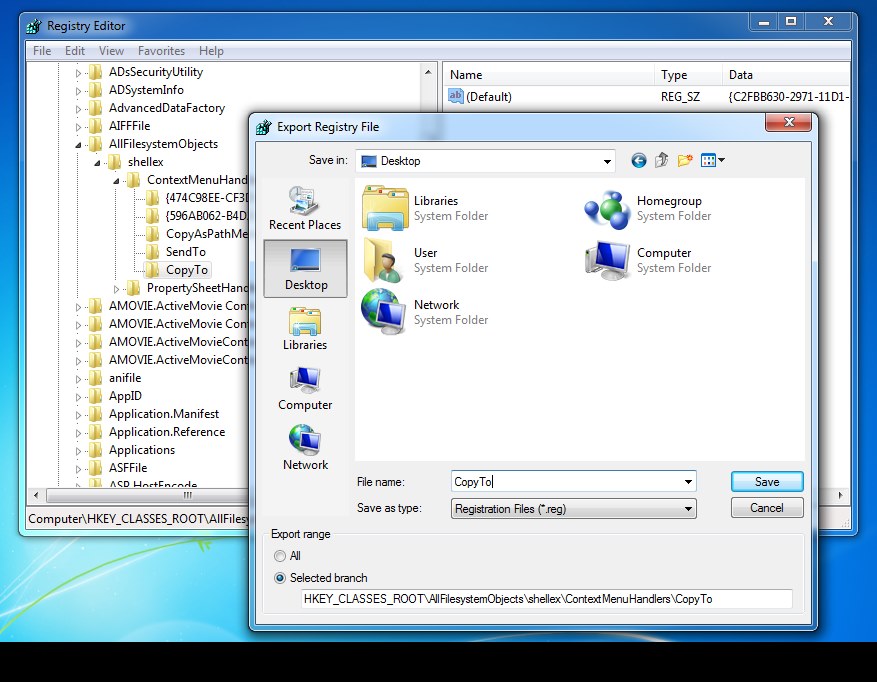
Task: Select the Selected branch export range
Action: 280,578
